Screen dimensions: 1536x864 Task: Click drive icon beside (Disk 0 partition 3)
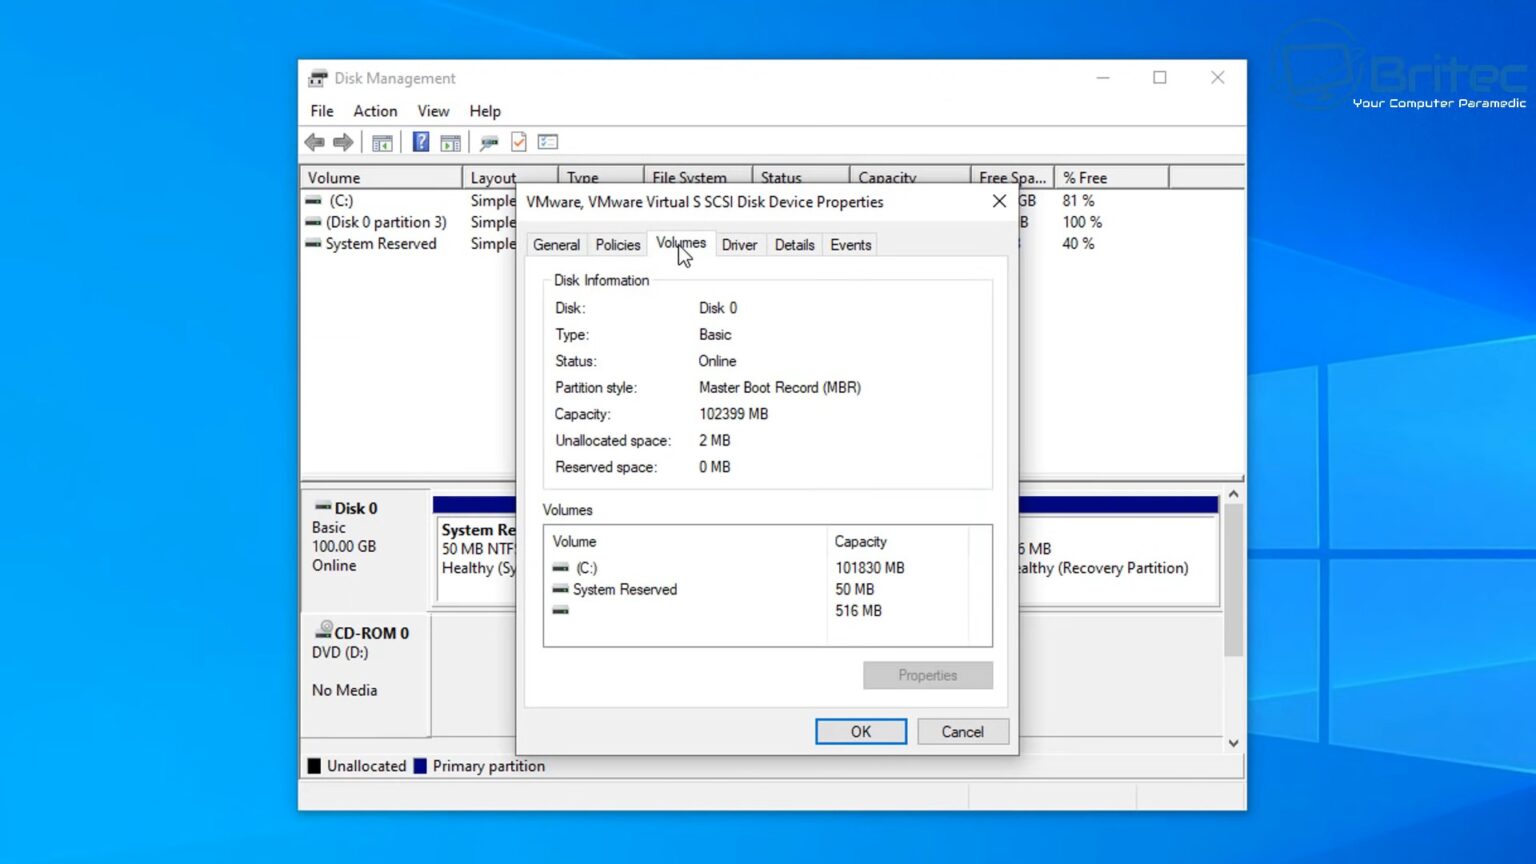tap(314, 222)
